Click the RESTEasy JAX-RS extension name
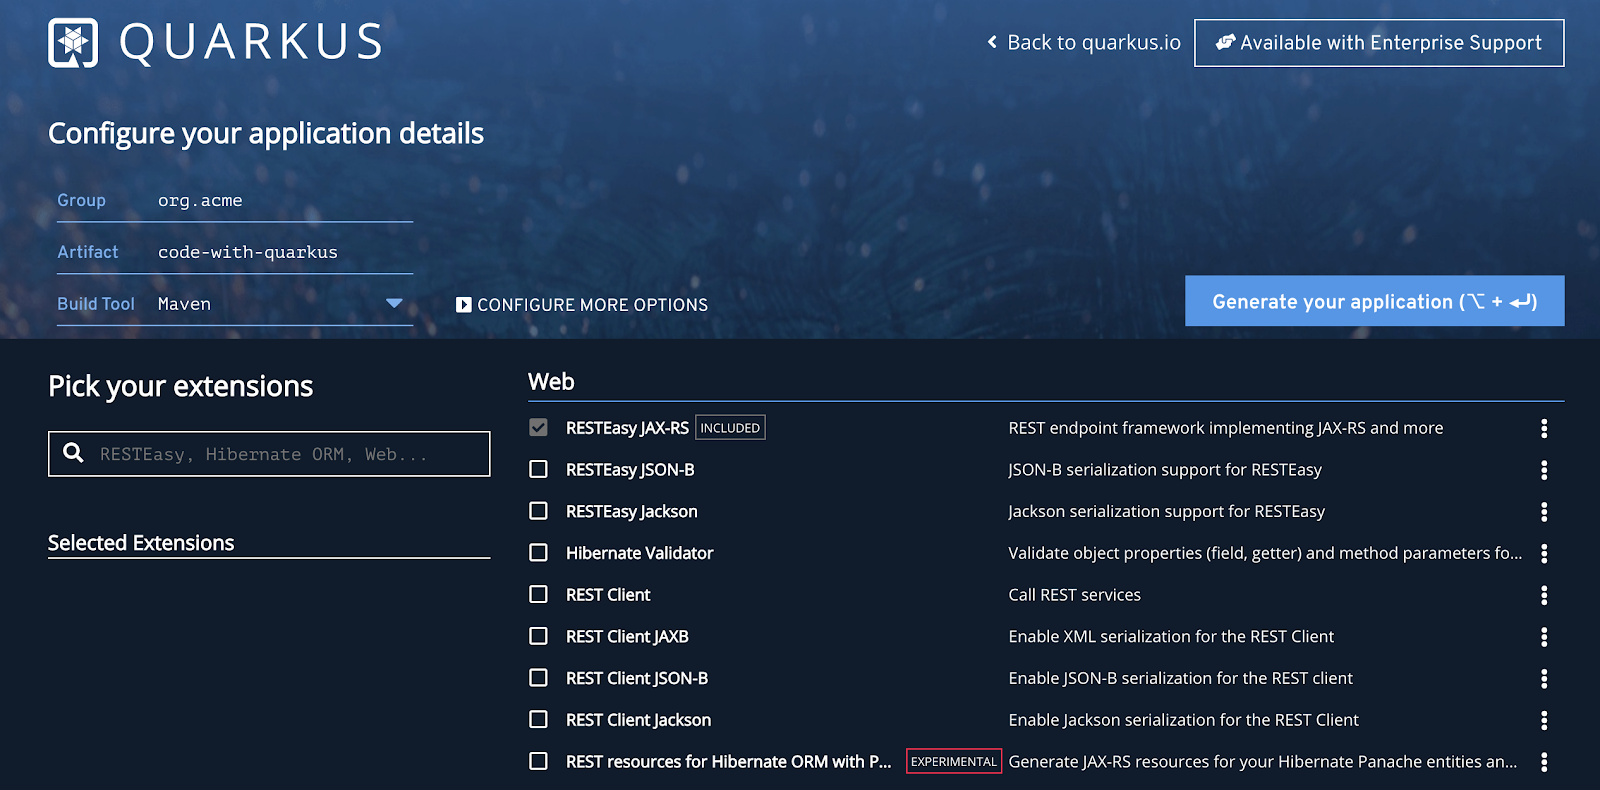Viewport: 1600px width, 790px height. point(627,428)
